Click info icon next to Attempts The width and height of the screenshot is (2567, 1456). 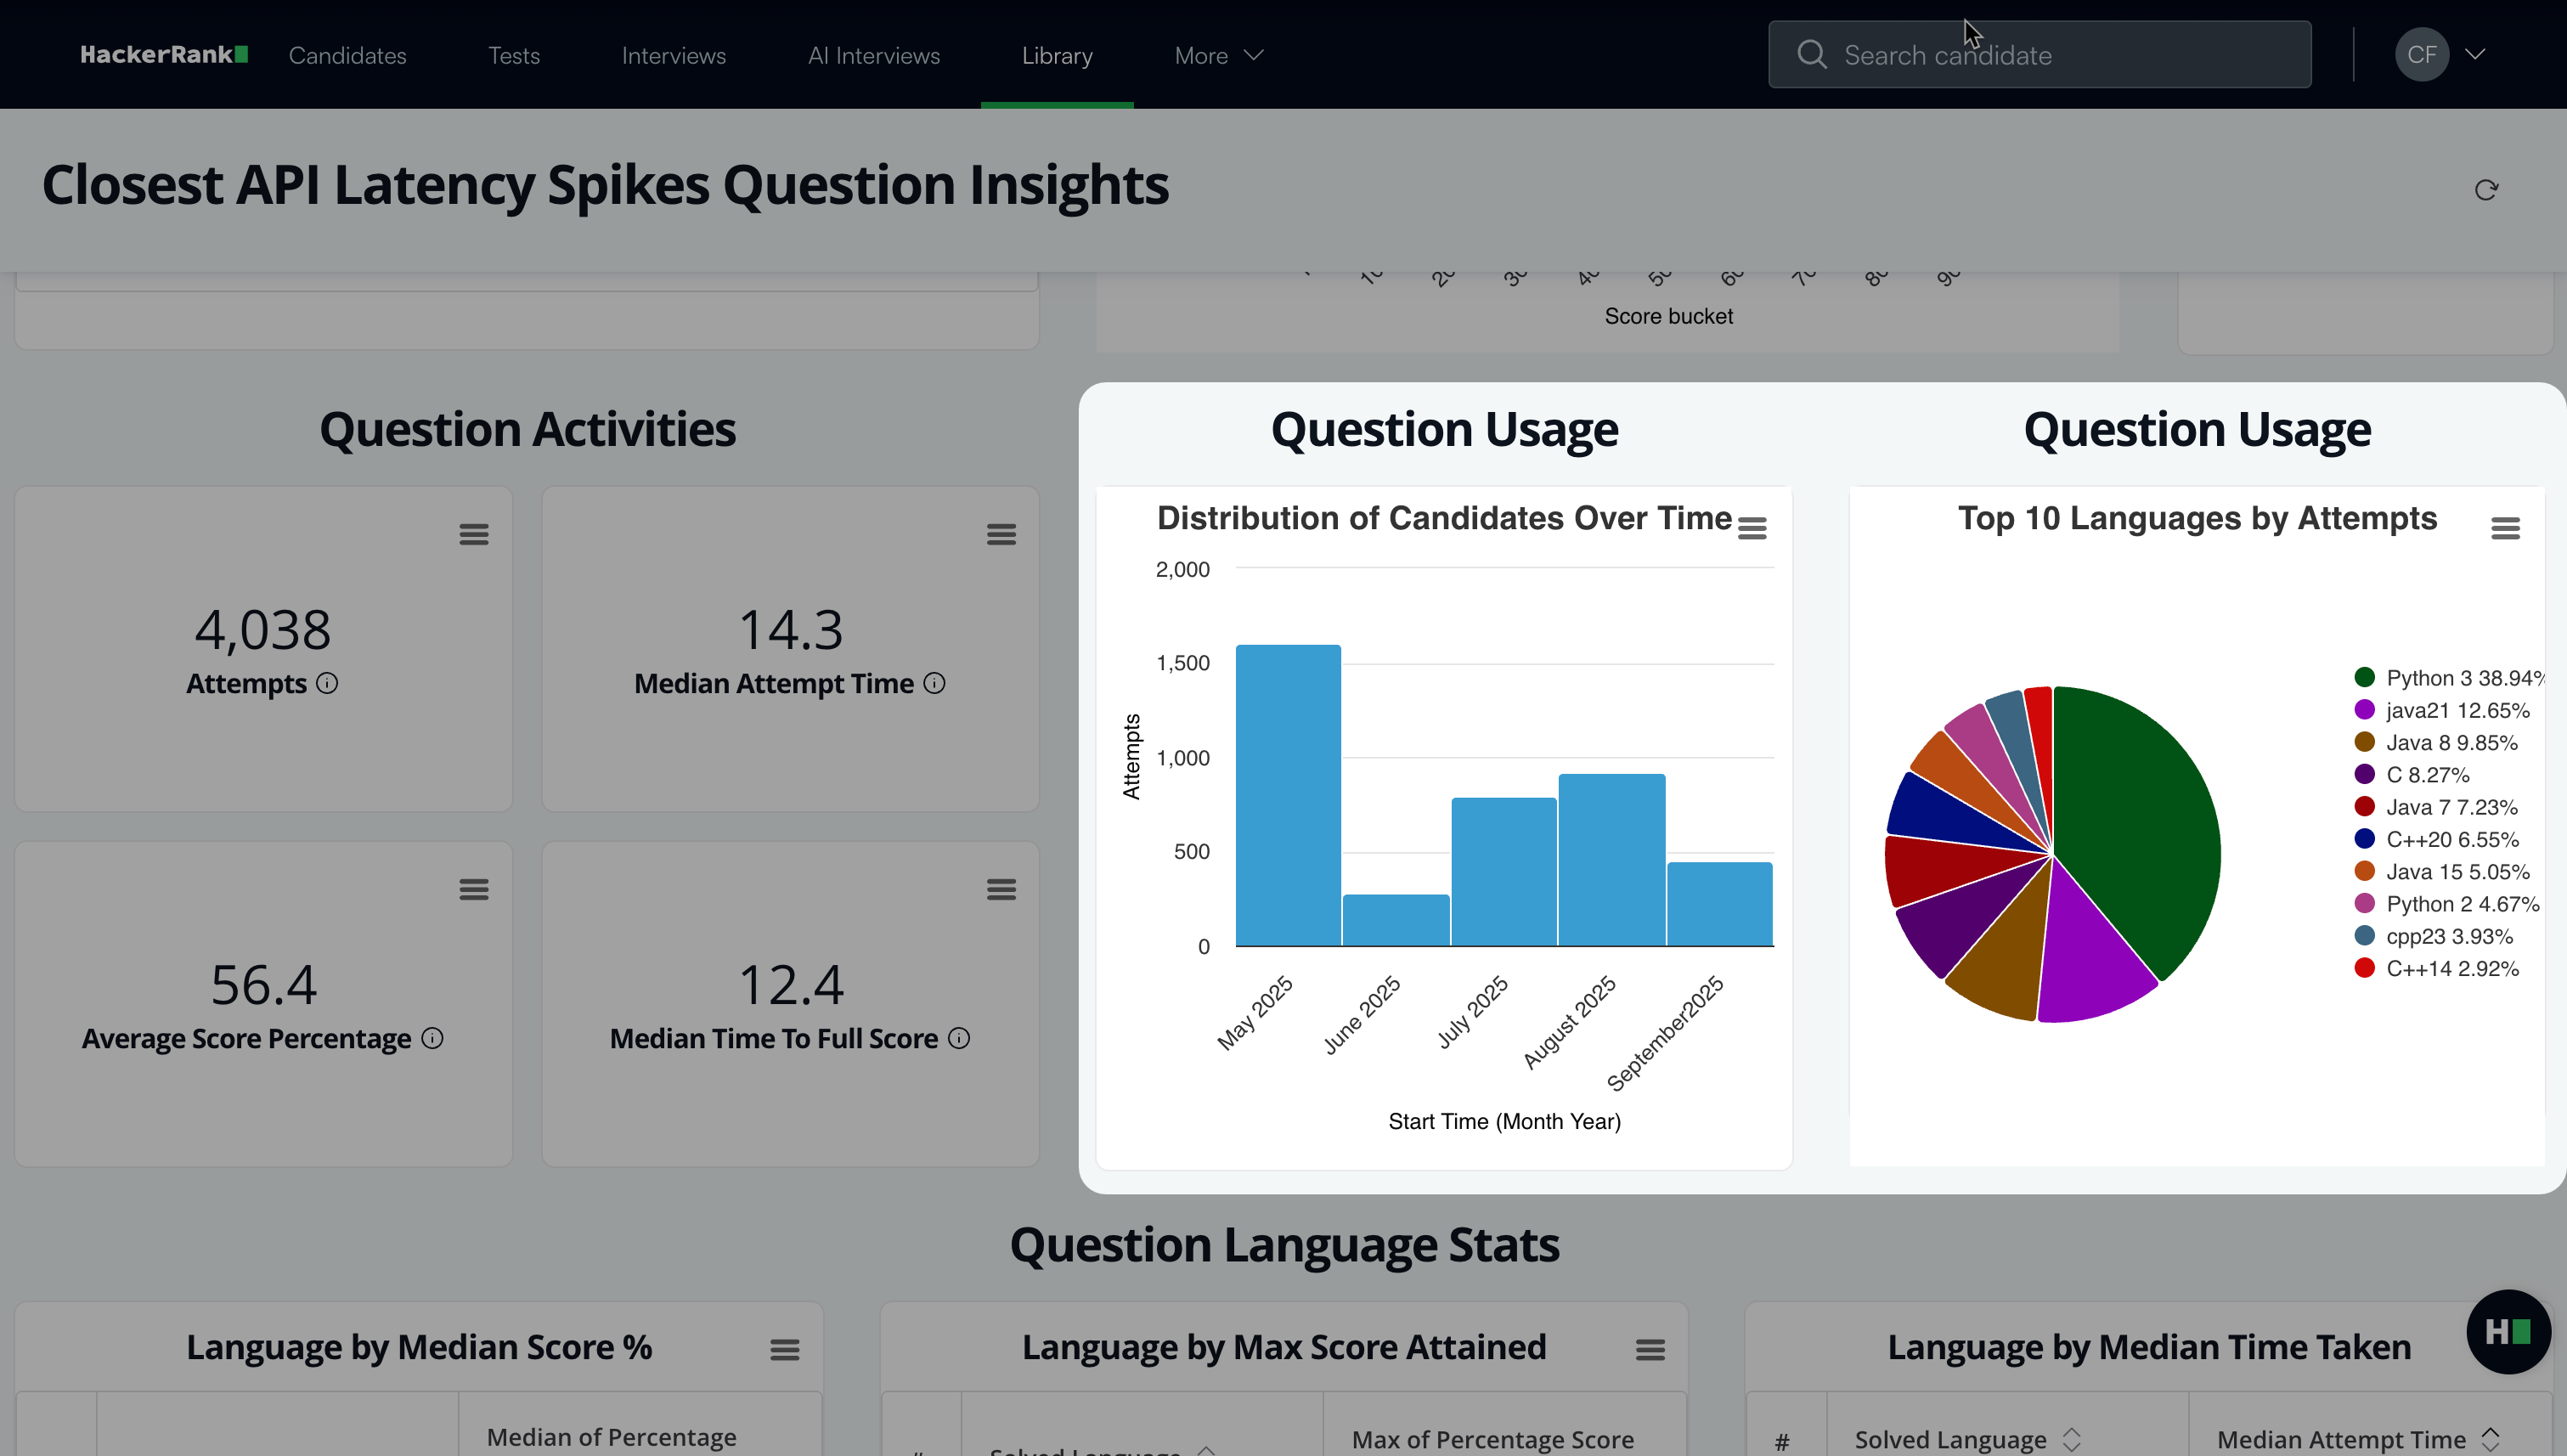[327, 683]
